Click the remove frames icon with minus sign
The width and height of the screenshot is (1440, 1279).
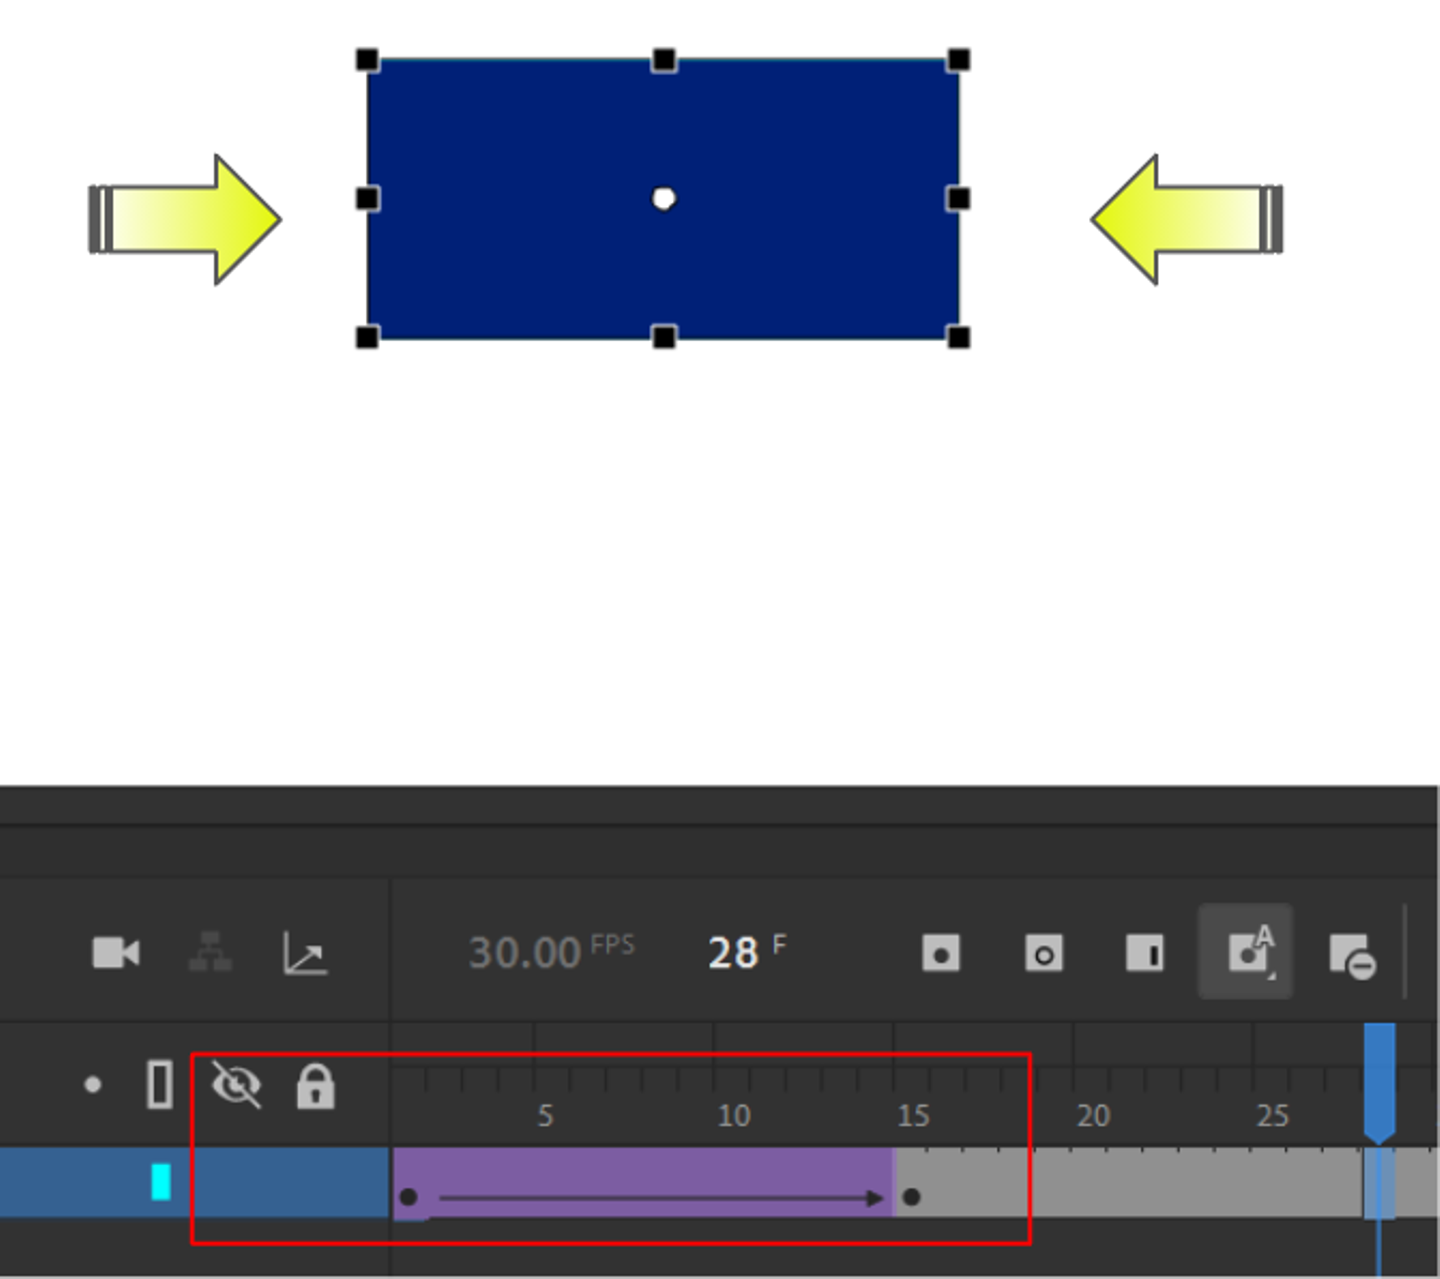click(1353, 956)
